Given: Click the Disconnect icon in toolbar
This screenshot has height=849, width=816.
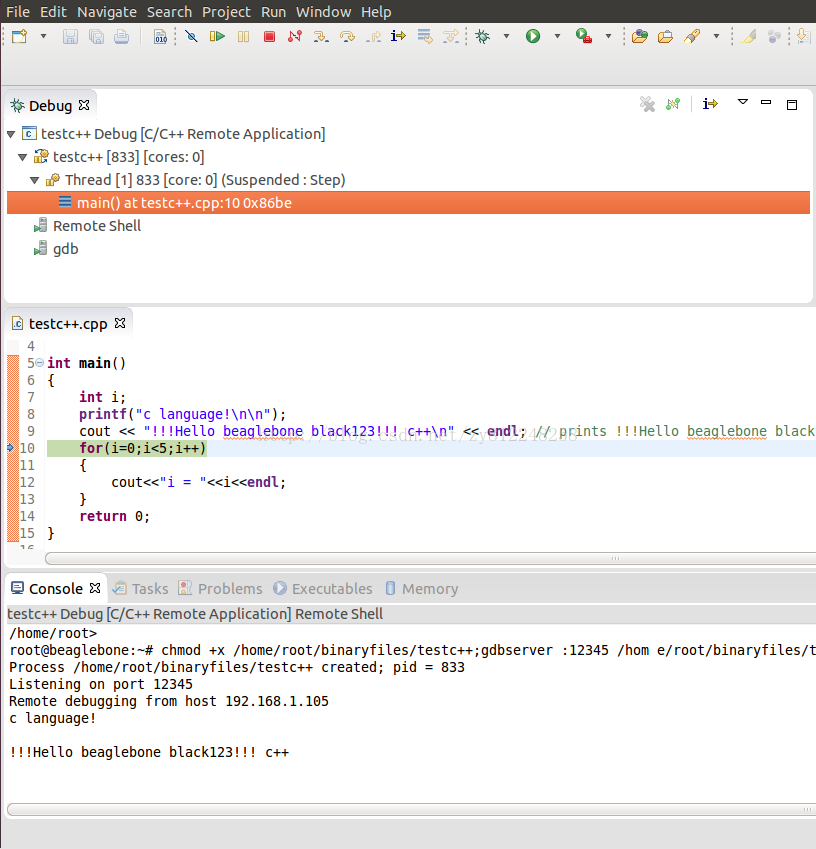Looking at the screenshot, I should click(295, 36).
